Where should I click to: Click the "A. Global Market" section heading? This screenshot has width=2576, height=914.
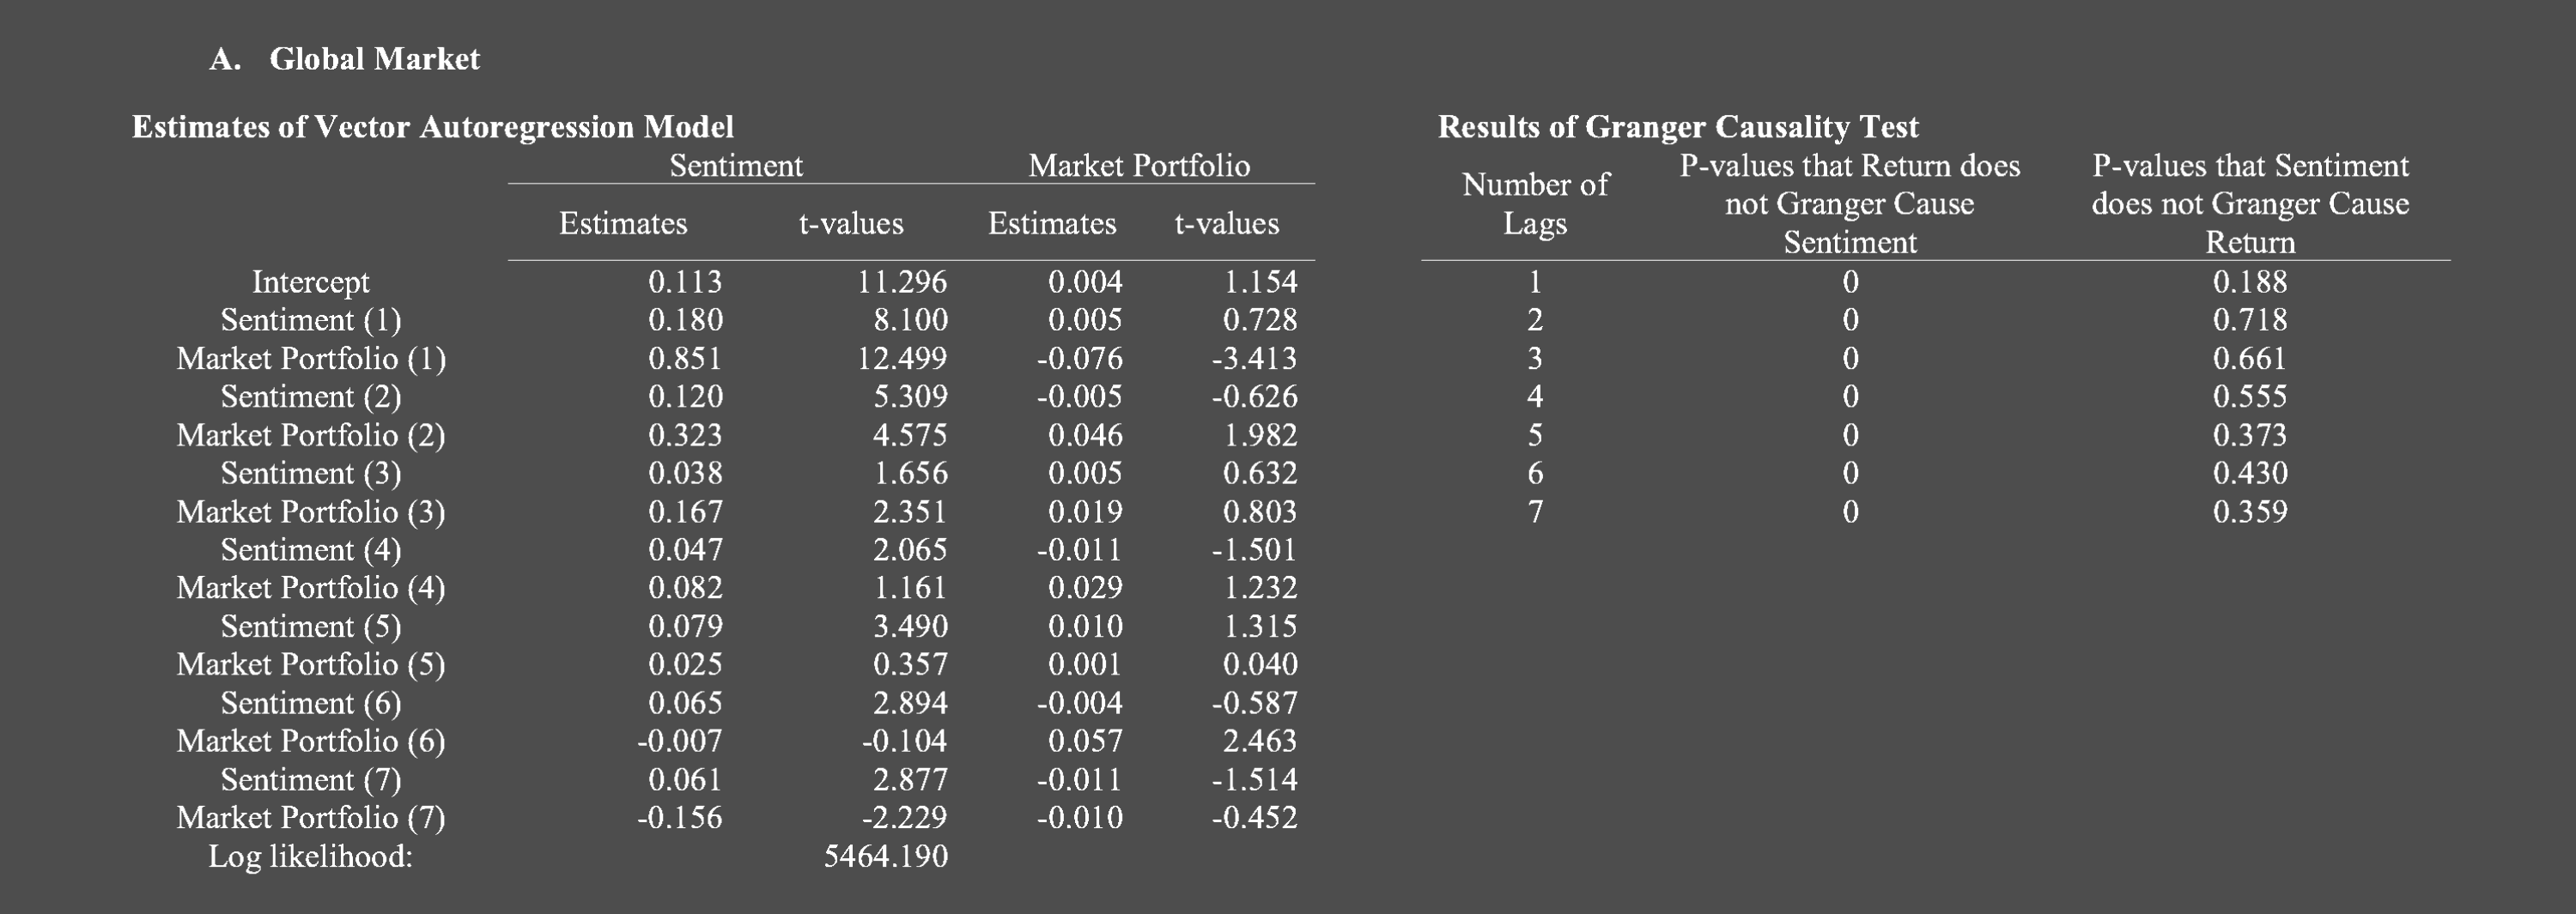click(345, 59)
